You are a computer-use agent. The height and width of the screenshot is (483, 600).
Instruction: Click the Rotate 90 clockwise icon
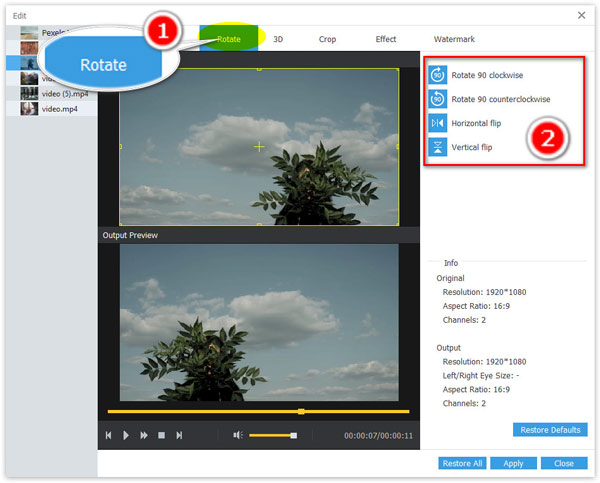click(438, 75)
